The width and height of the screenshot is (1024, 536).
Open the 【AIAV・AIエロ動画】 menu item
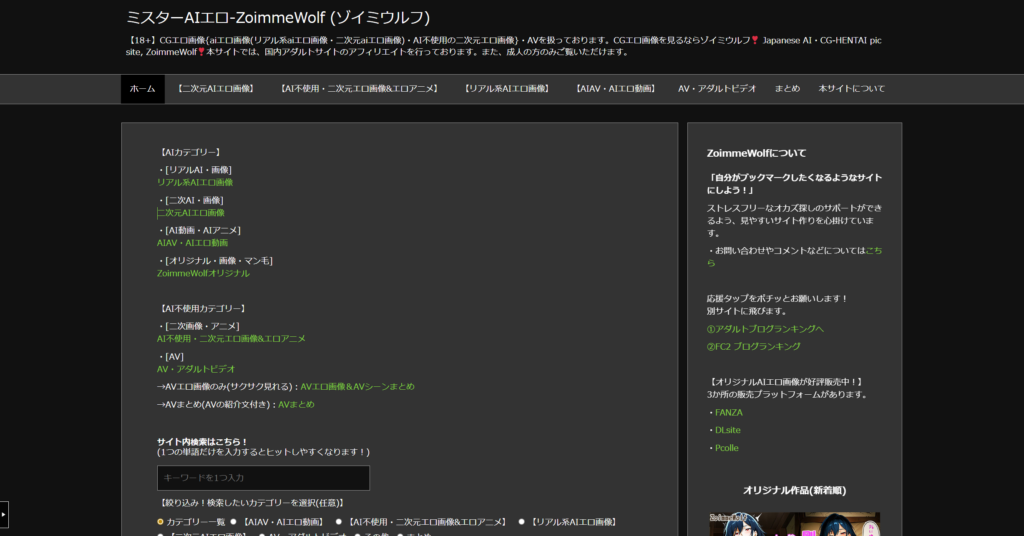(x=615, y=89)
